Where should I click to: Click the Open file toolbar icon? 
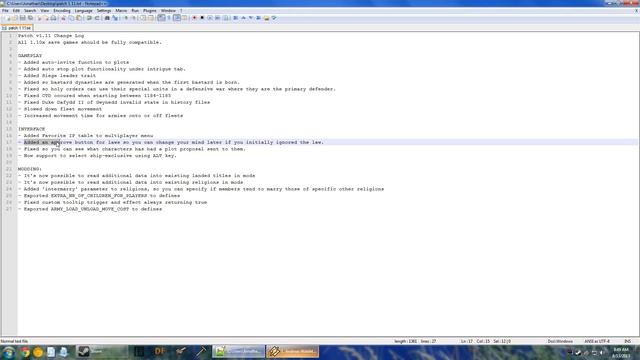15,18
